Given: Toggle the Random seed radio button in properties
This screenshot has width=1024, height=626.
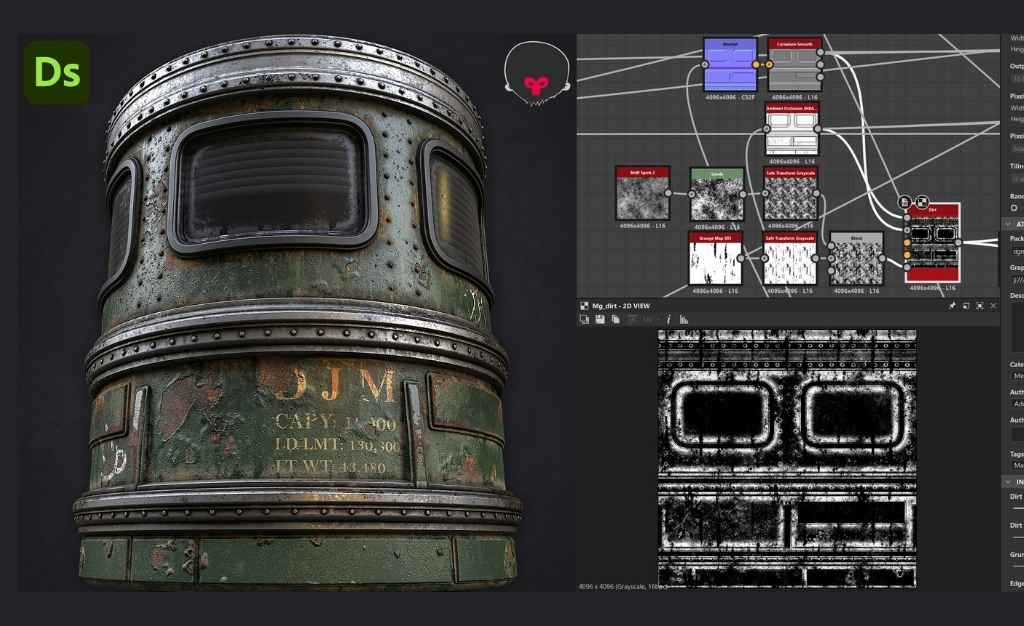Looking at the screenshot, I should pos(1014,208).
